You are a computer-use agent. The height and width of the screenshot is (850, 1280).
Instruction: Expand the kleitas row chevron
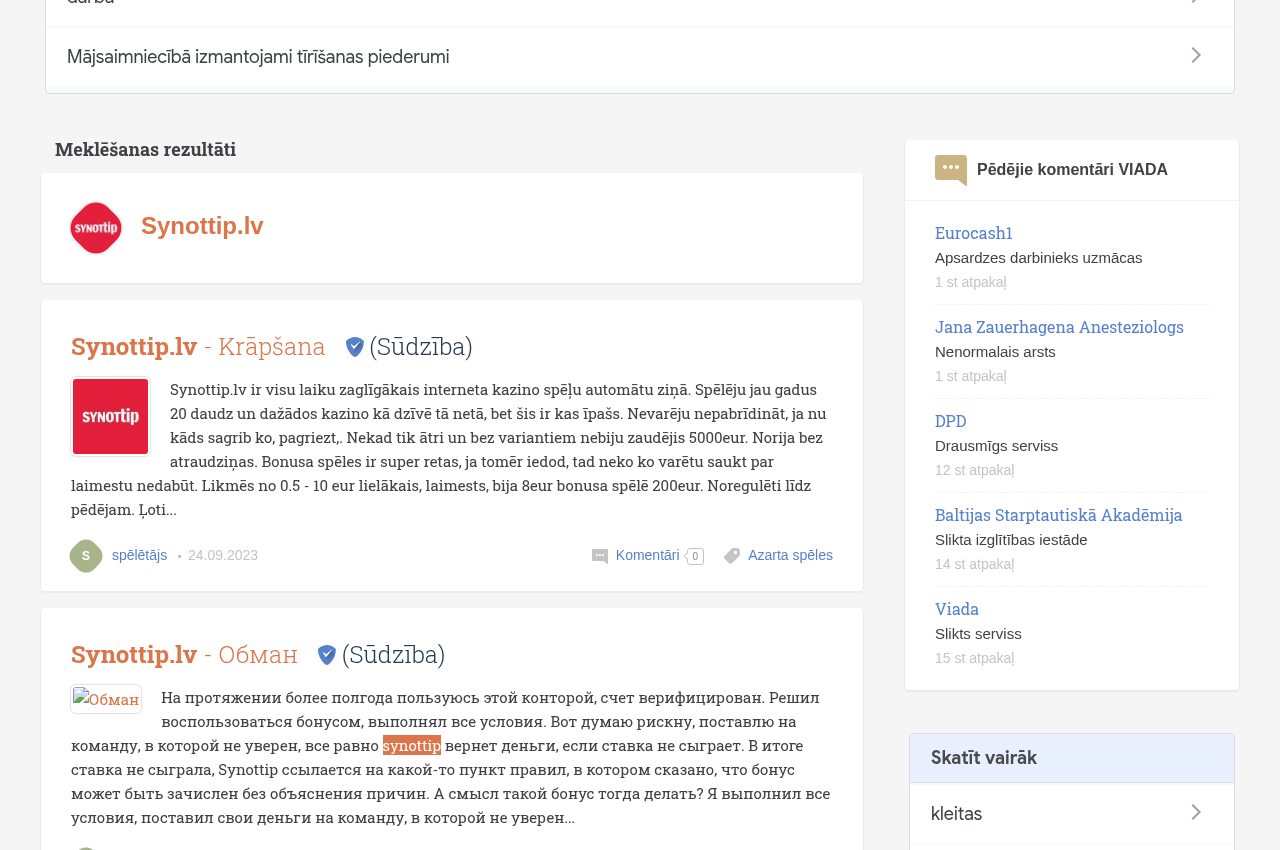[1196, 813]
